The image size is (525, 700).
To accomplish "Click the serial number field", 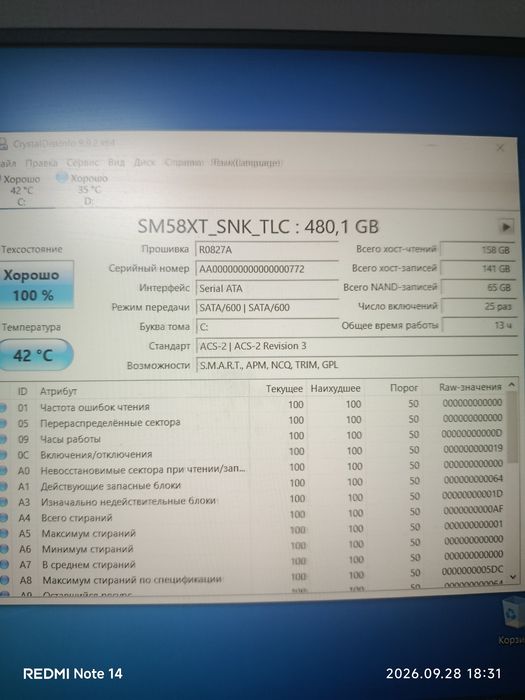I will click(267, 269).
